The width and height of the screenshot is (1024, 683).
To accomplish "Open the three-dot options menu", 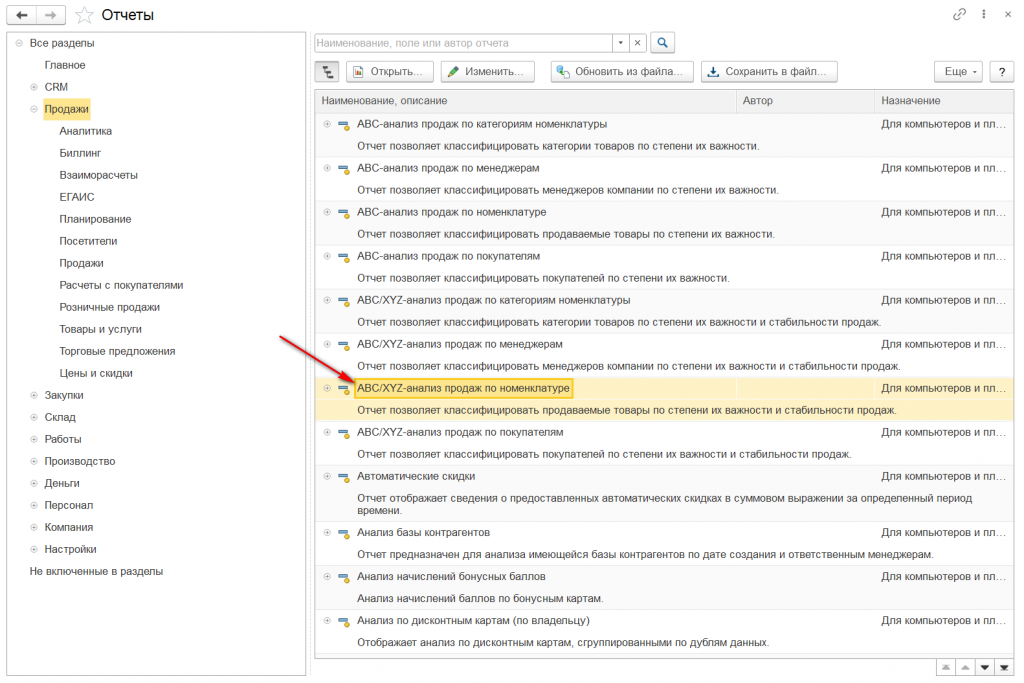I will pyautogui.click(x=984, y=14).
